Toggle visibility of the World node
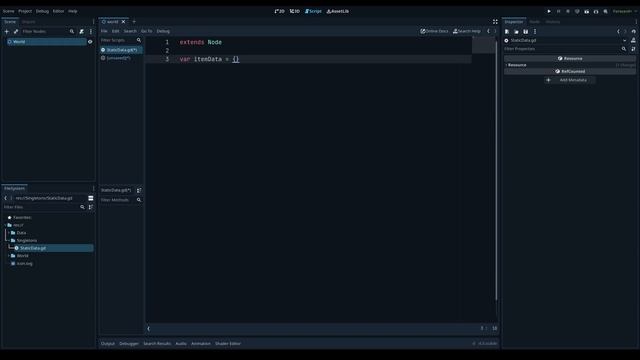 click(x=90, y=42)
